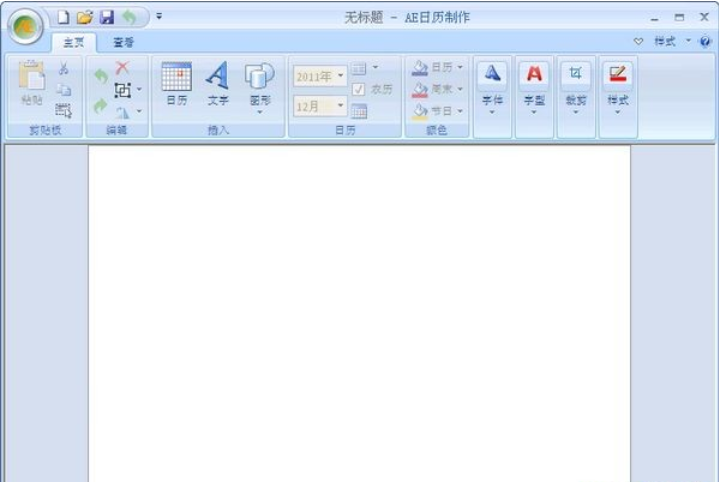Click the scissors cut icon
This screenshot has width=719, height=482.
63,68
